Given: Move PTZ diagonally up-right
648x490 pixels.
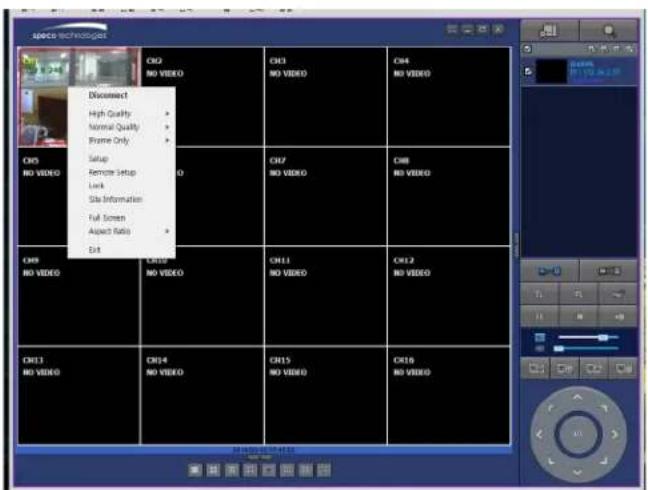Looking at the screenshot, I should pyautogui.click(x=604, y=408).
